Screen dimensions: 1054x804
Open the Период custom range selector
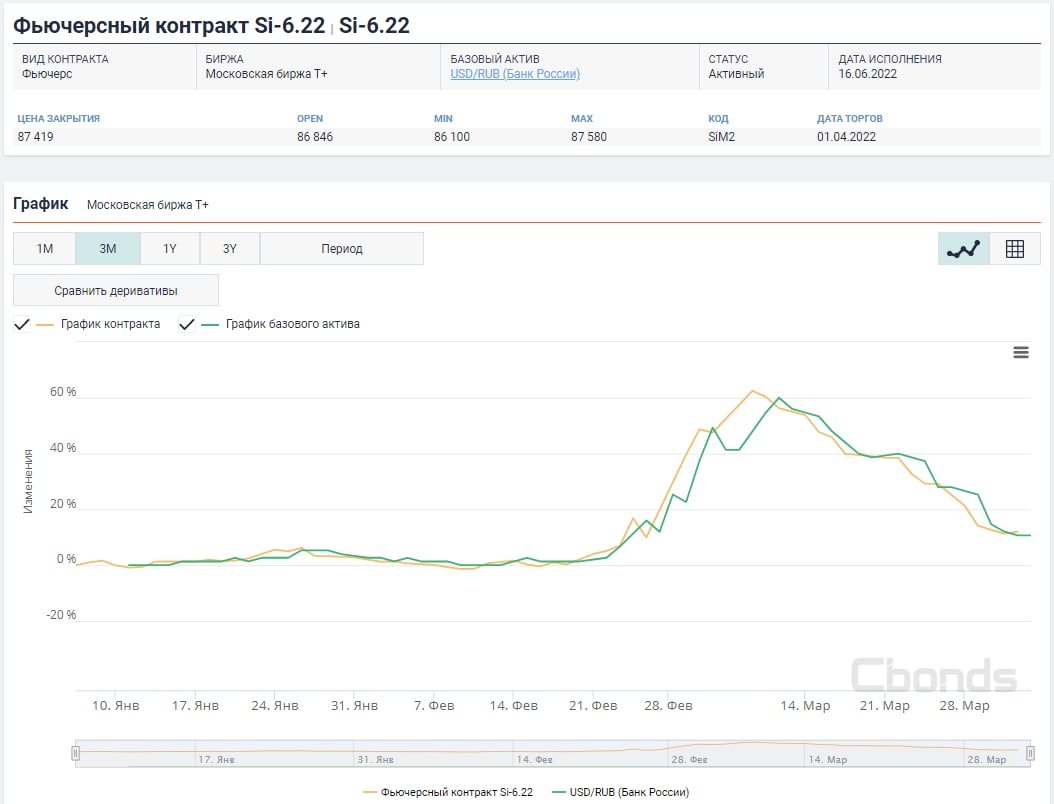pos(341,249)
